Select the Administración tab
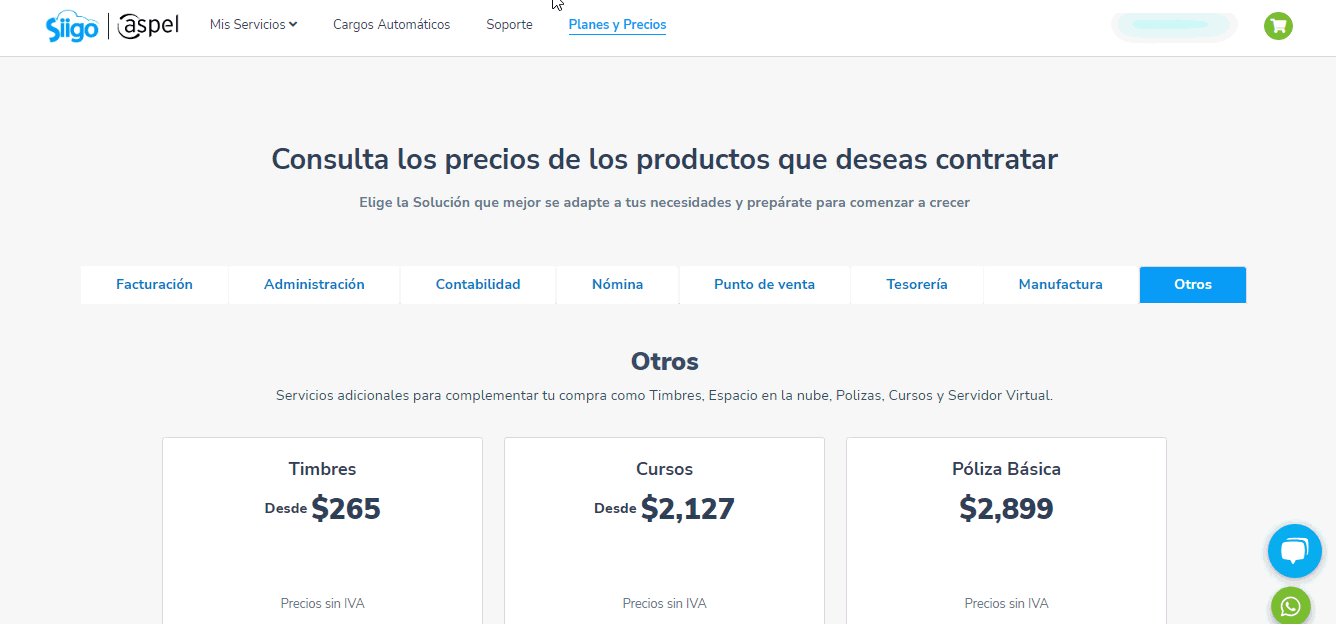Screen dimensions: 1336x624 coord(314,284)
